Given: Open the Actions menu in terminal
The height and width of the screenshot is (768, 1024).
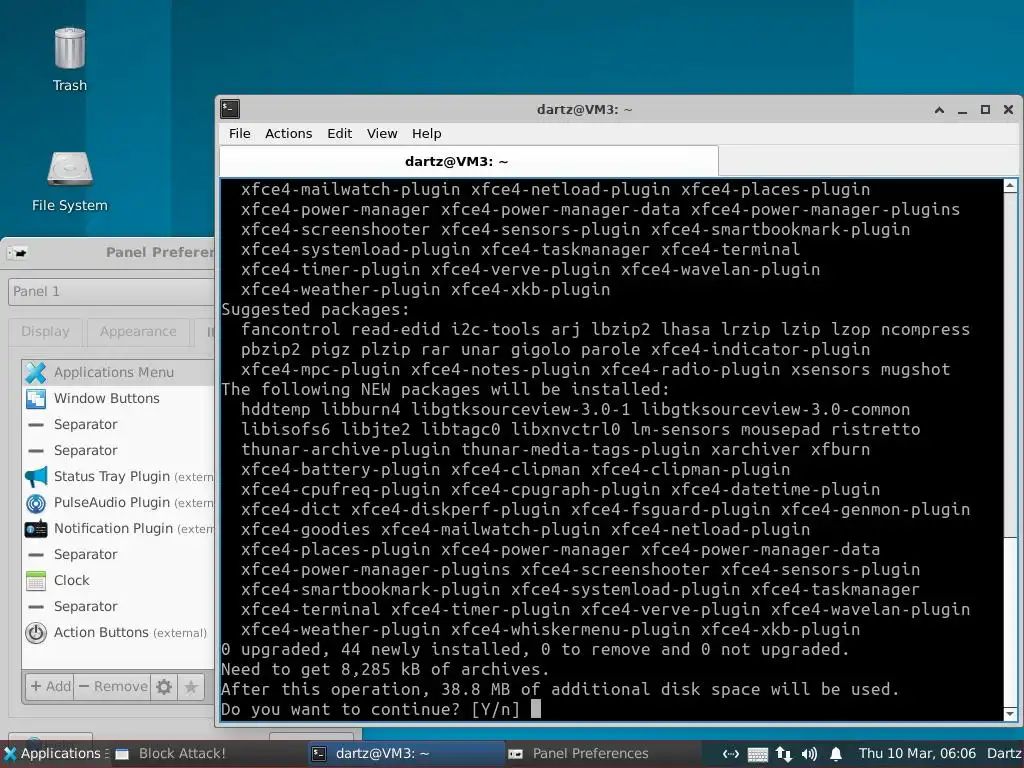Looking at the screenshot, I should point(289,133).
